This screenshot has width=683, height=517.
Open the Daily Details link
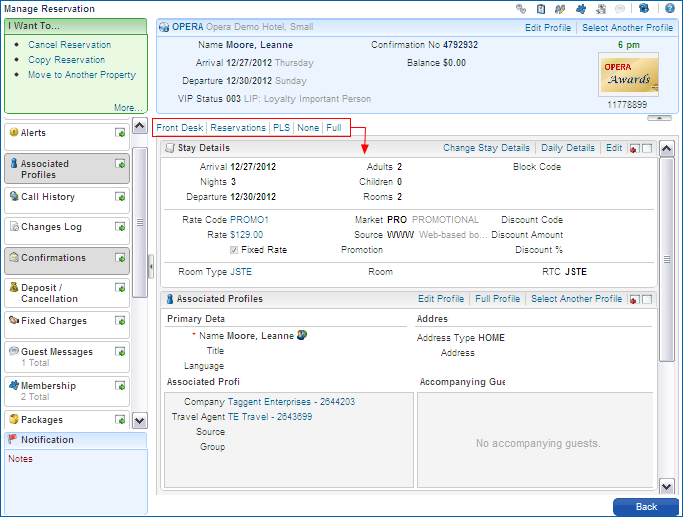568,148
